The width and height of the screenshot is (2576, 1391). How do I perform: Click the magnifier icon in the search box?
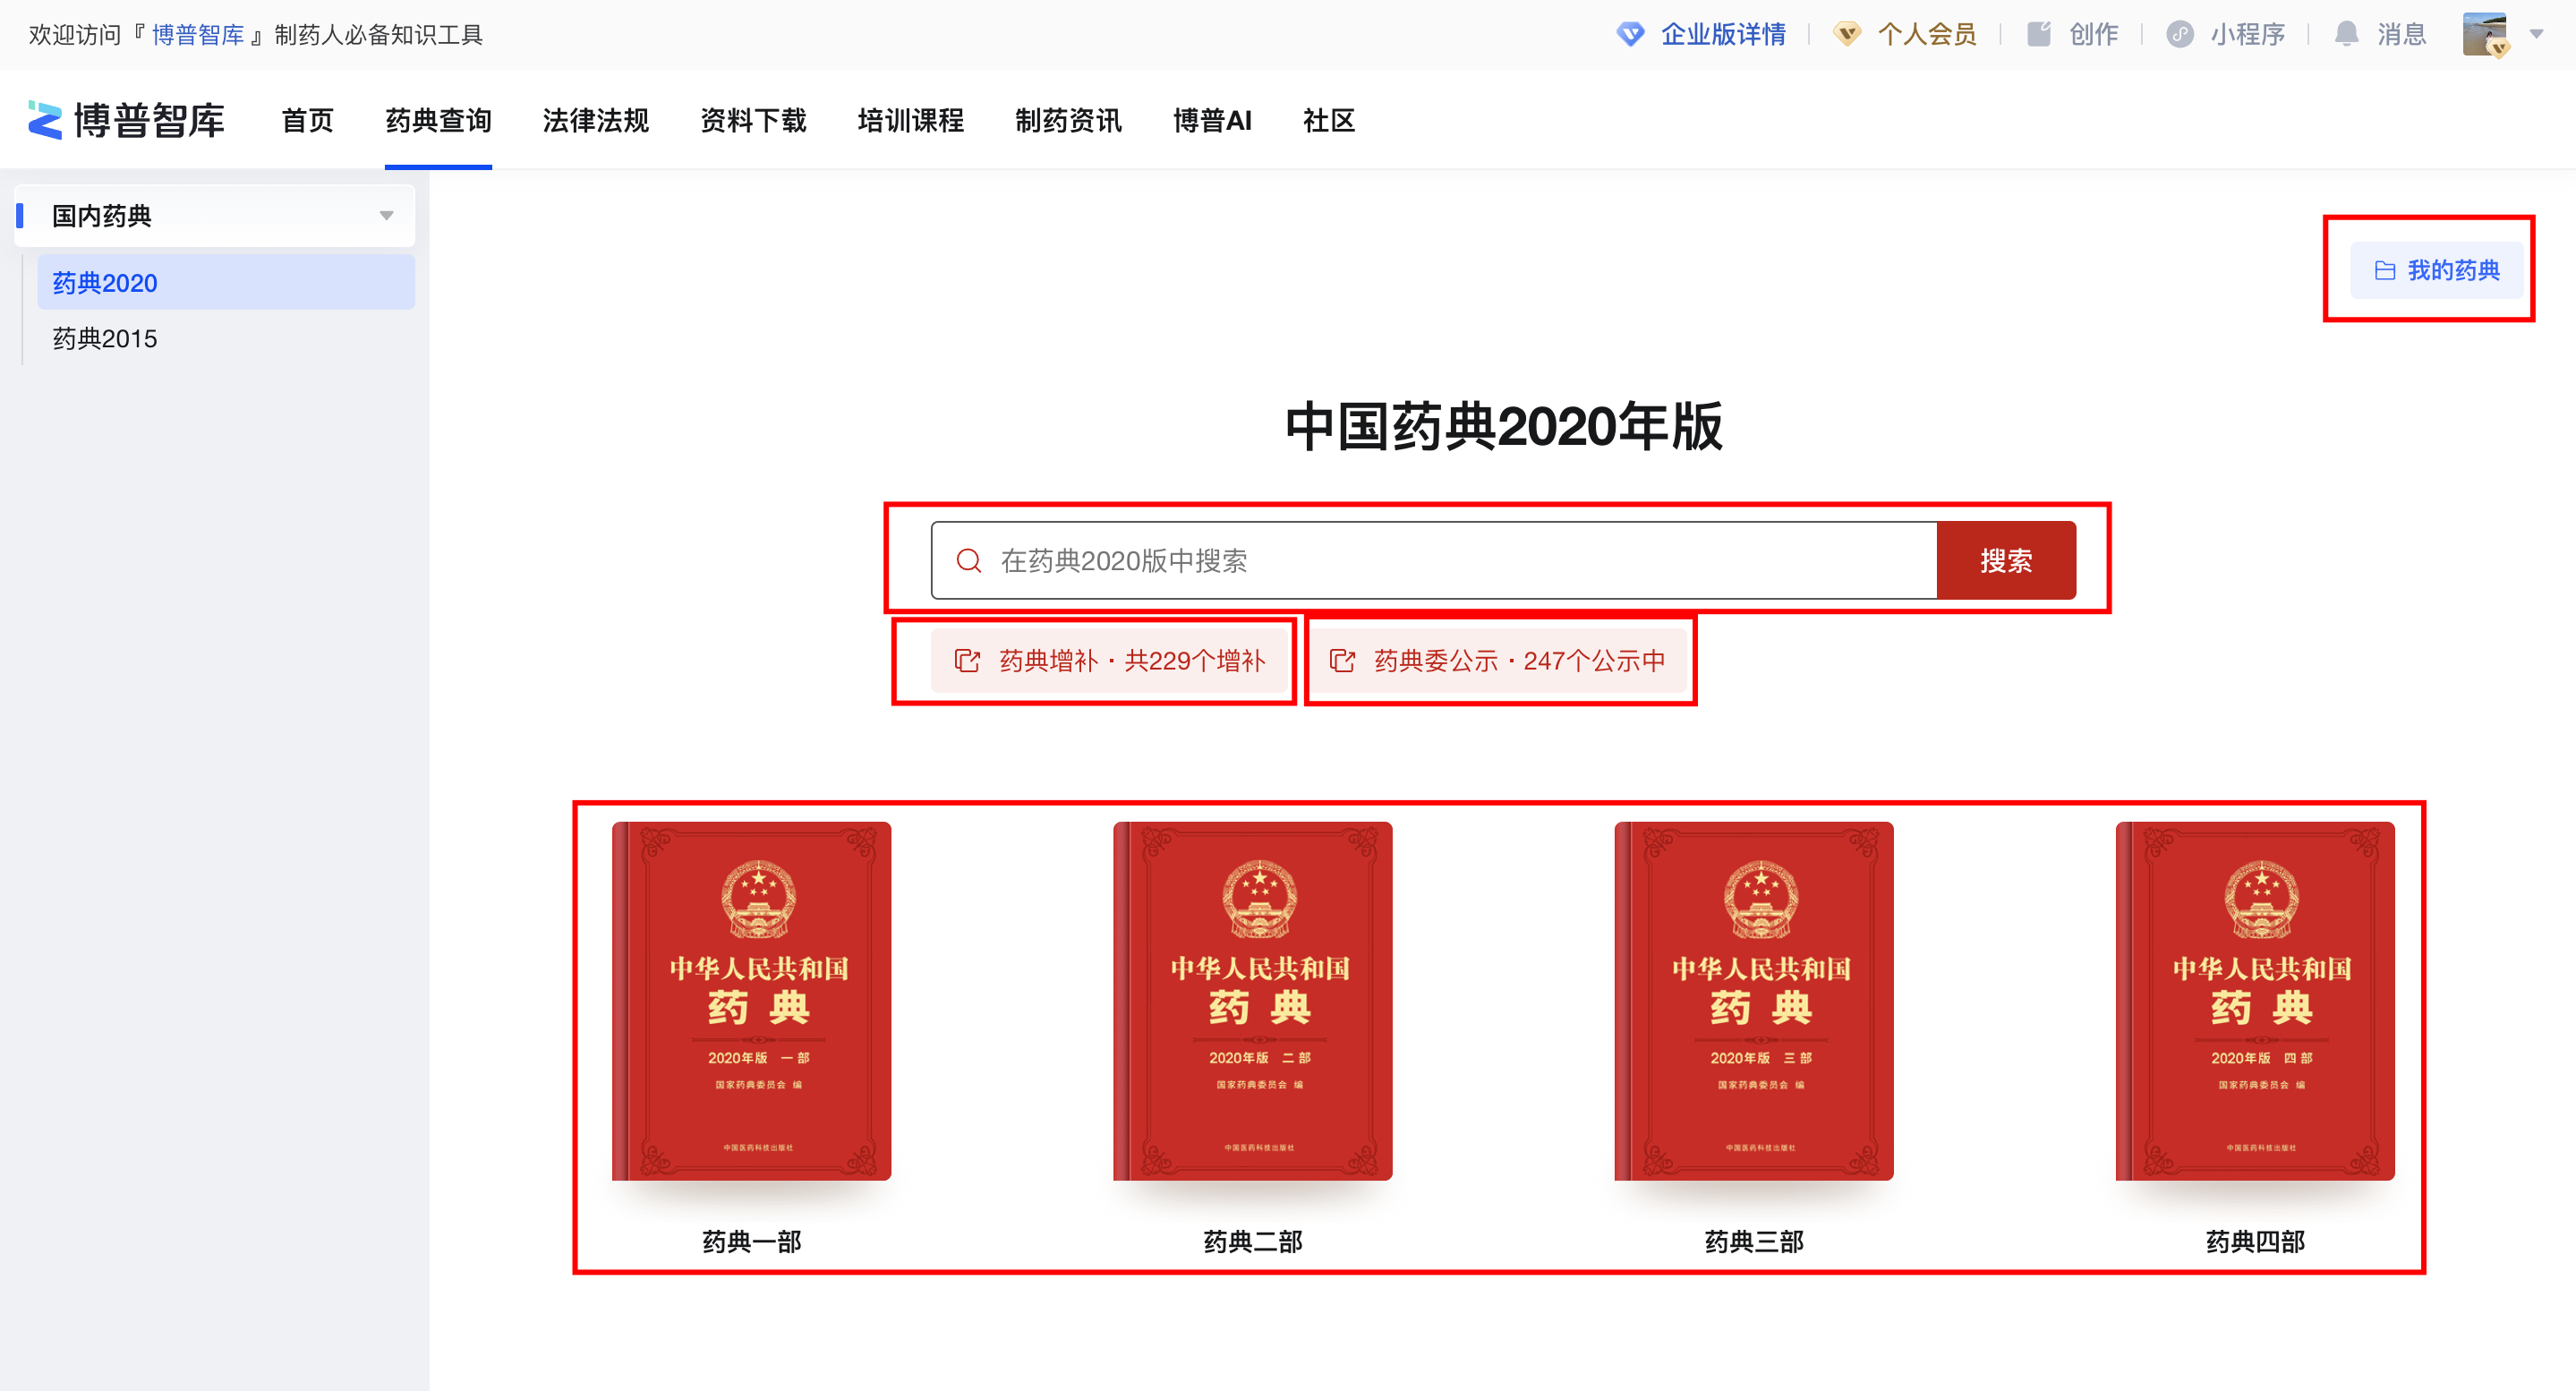[x=968, y=560]
